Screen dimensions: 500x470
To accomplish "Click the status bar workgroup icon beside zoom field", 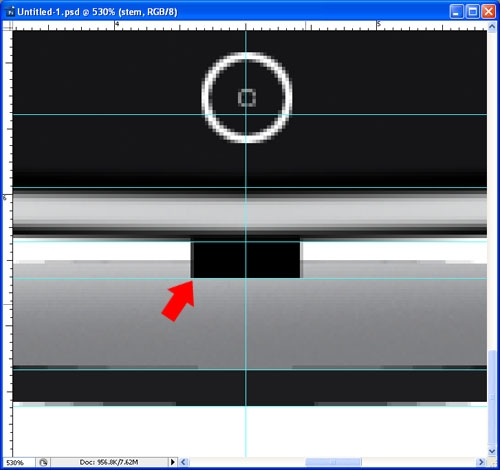I will click(x=43, y=462).
